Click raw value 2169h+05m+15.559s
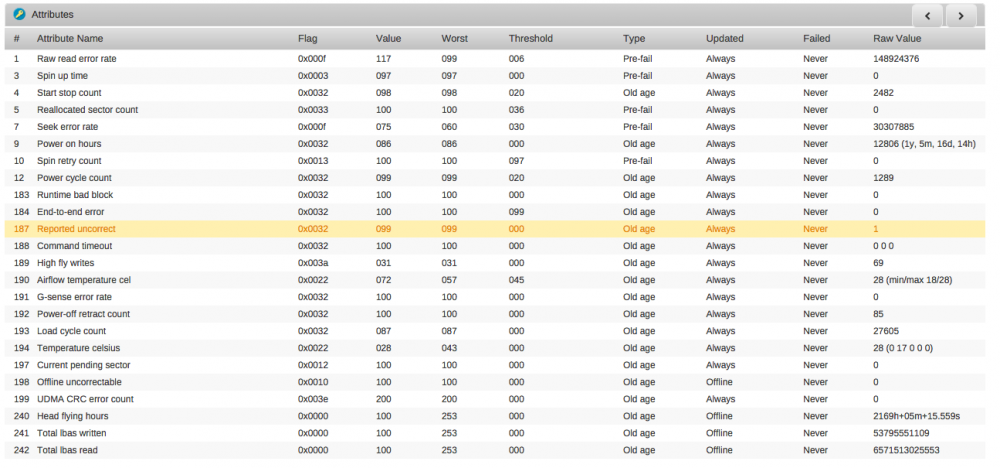 pos(916,416)
